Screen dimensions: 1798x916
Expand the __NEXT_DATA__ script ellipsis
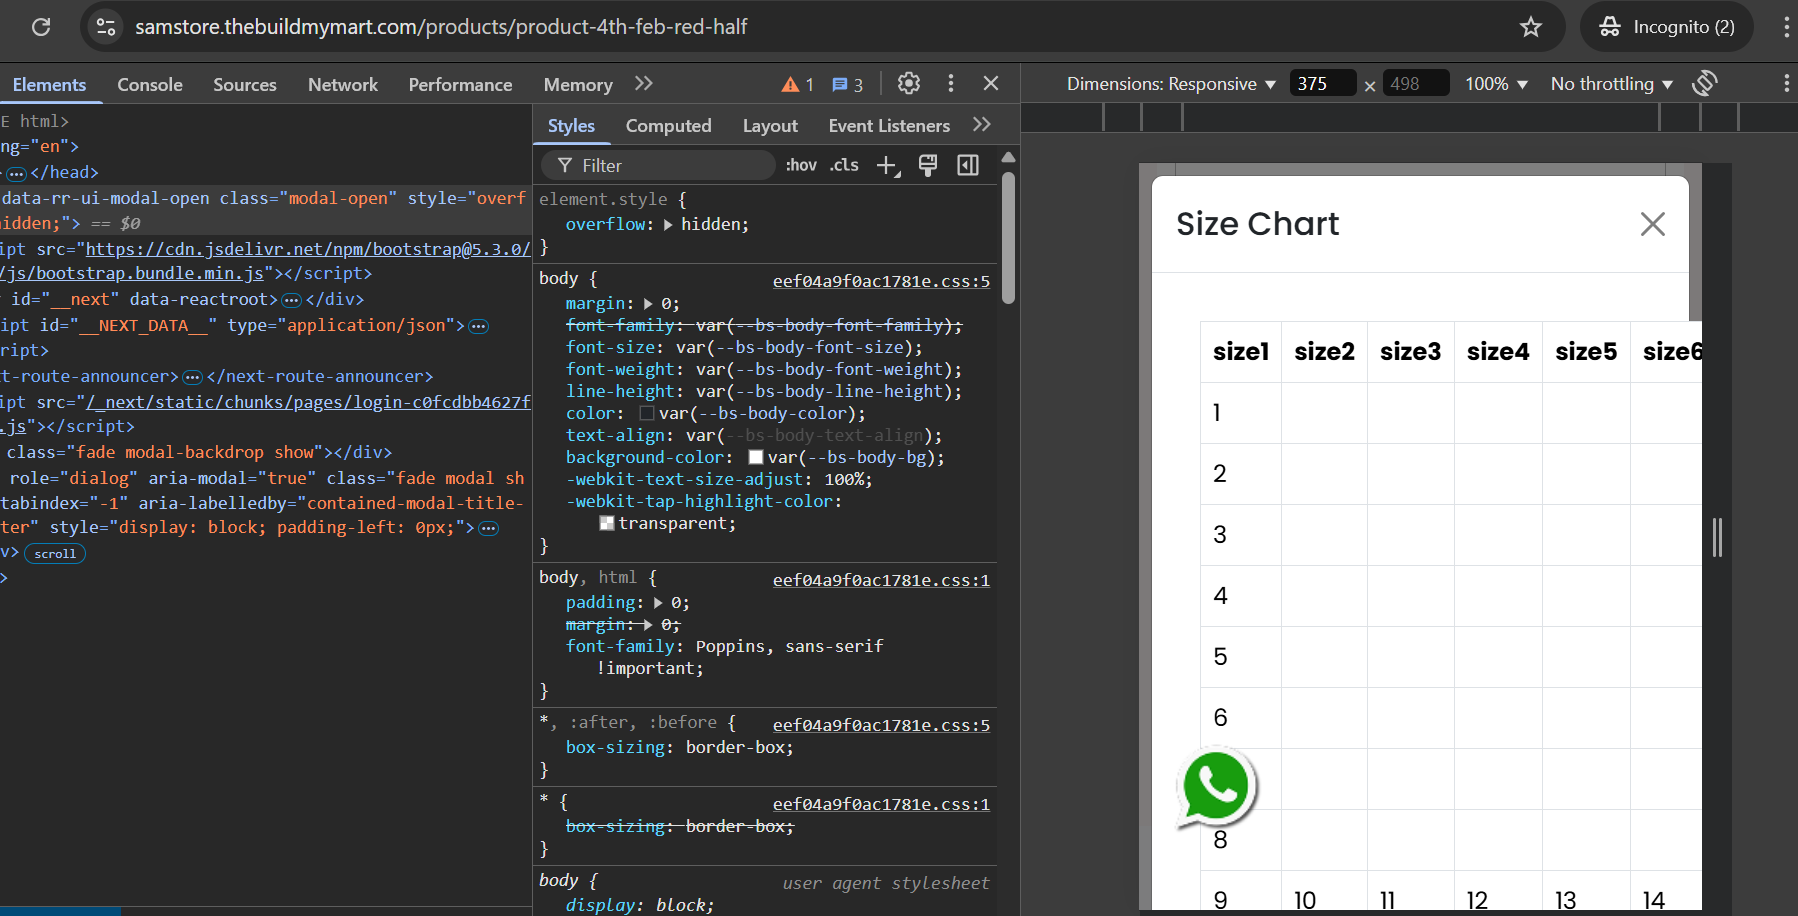[479, 326]
